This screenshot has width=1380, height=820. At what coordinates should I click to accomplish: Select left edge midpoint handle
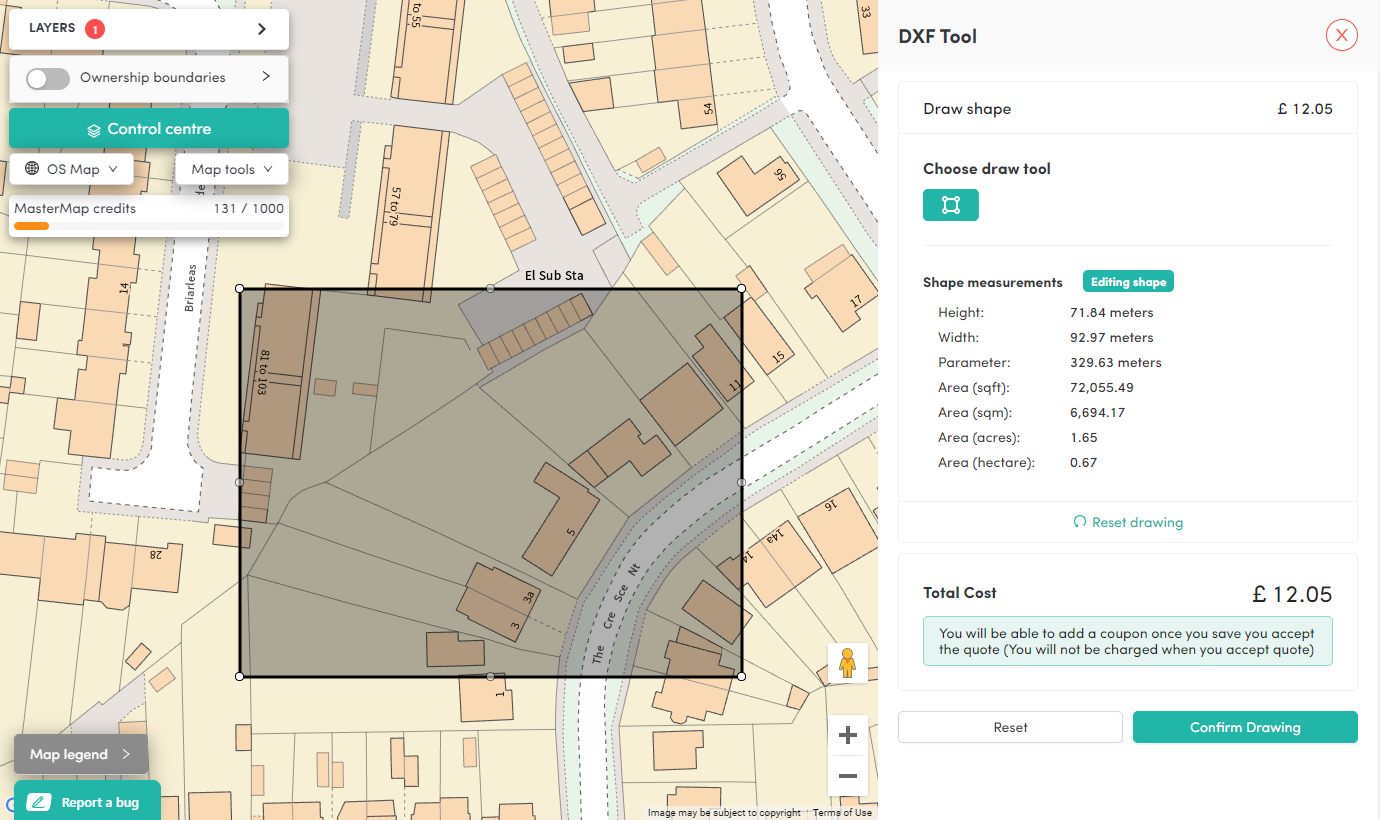pyautogui.click(x=240, y=482)
